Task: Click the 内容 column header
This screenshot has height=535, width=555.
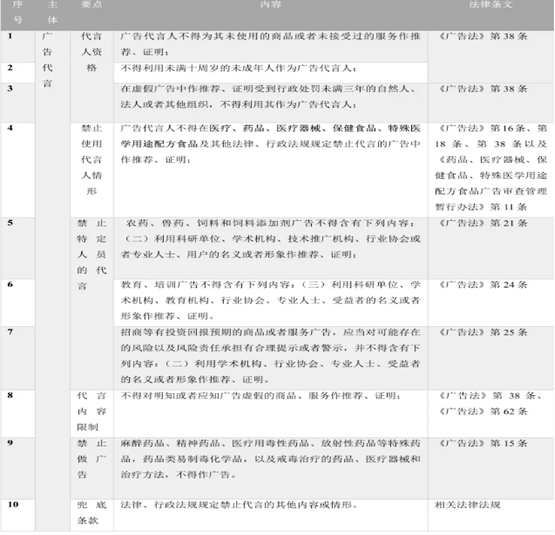Action: [x=270, y=5]
